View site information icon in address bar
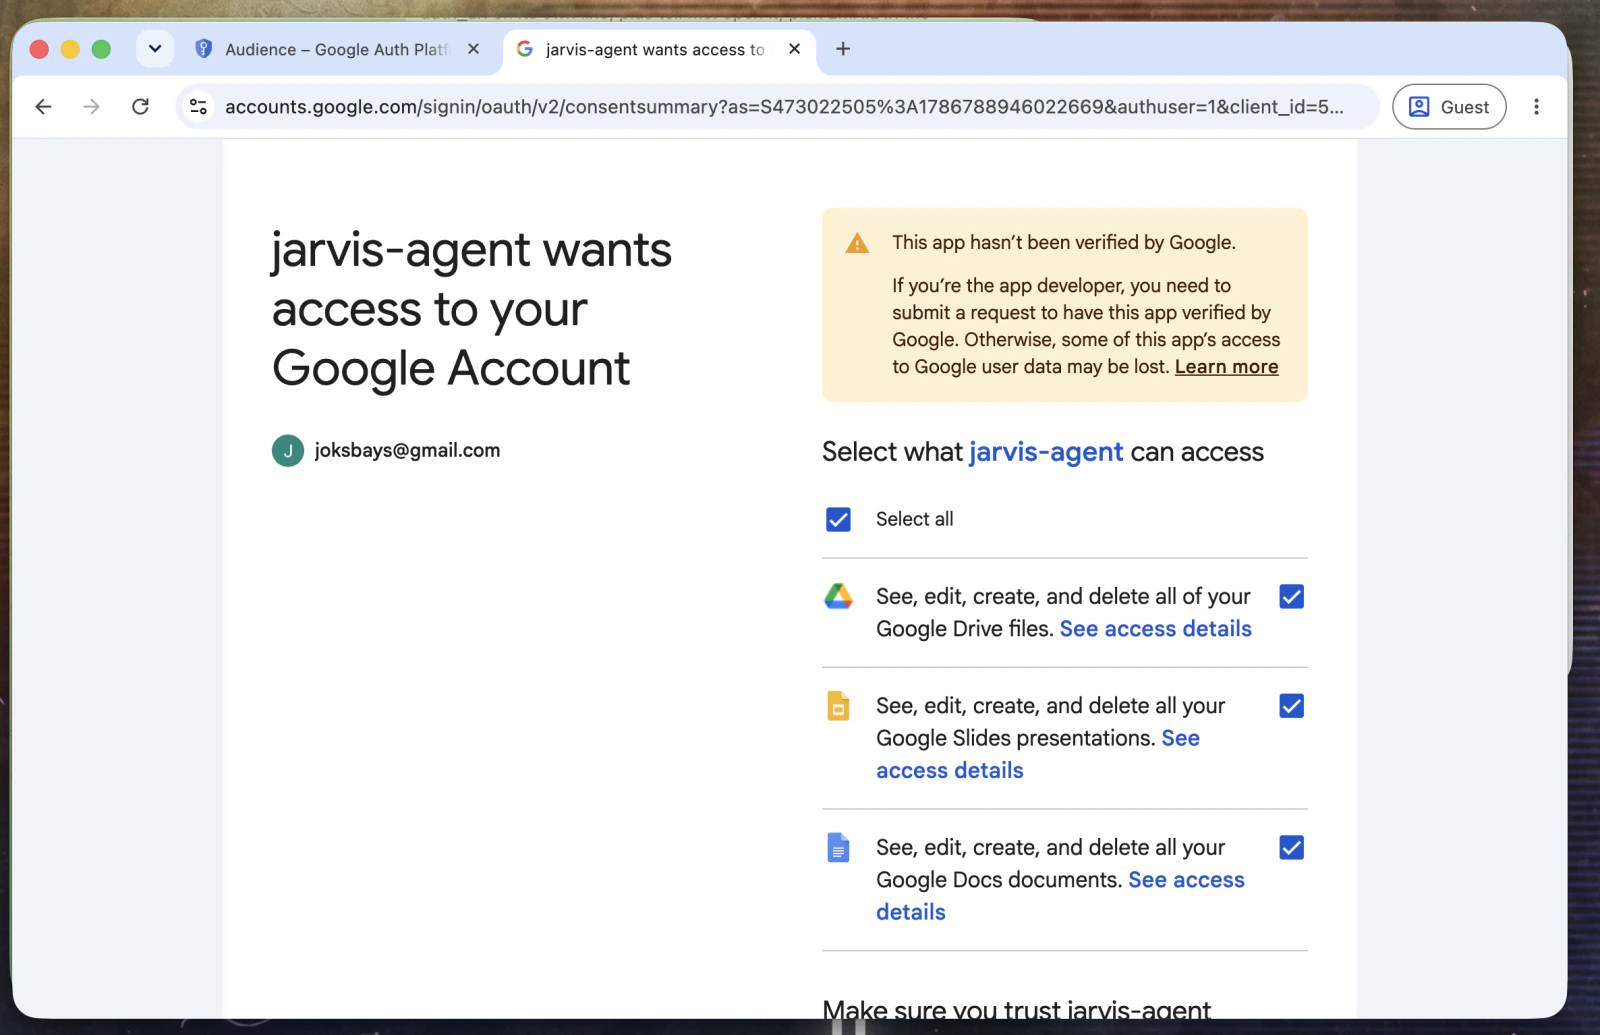The width and height of the screenshot is (1600, 1035). 199,107
